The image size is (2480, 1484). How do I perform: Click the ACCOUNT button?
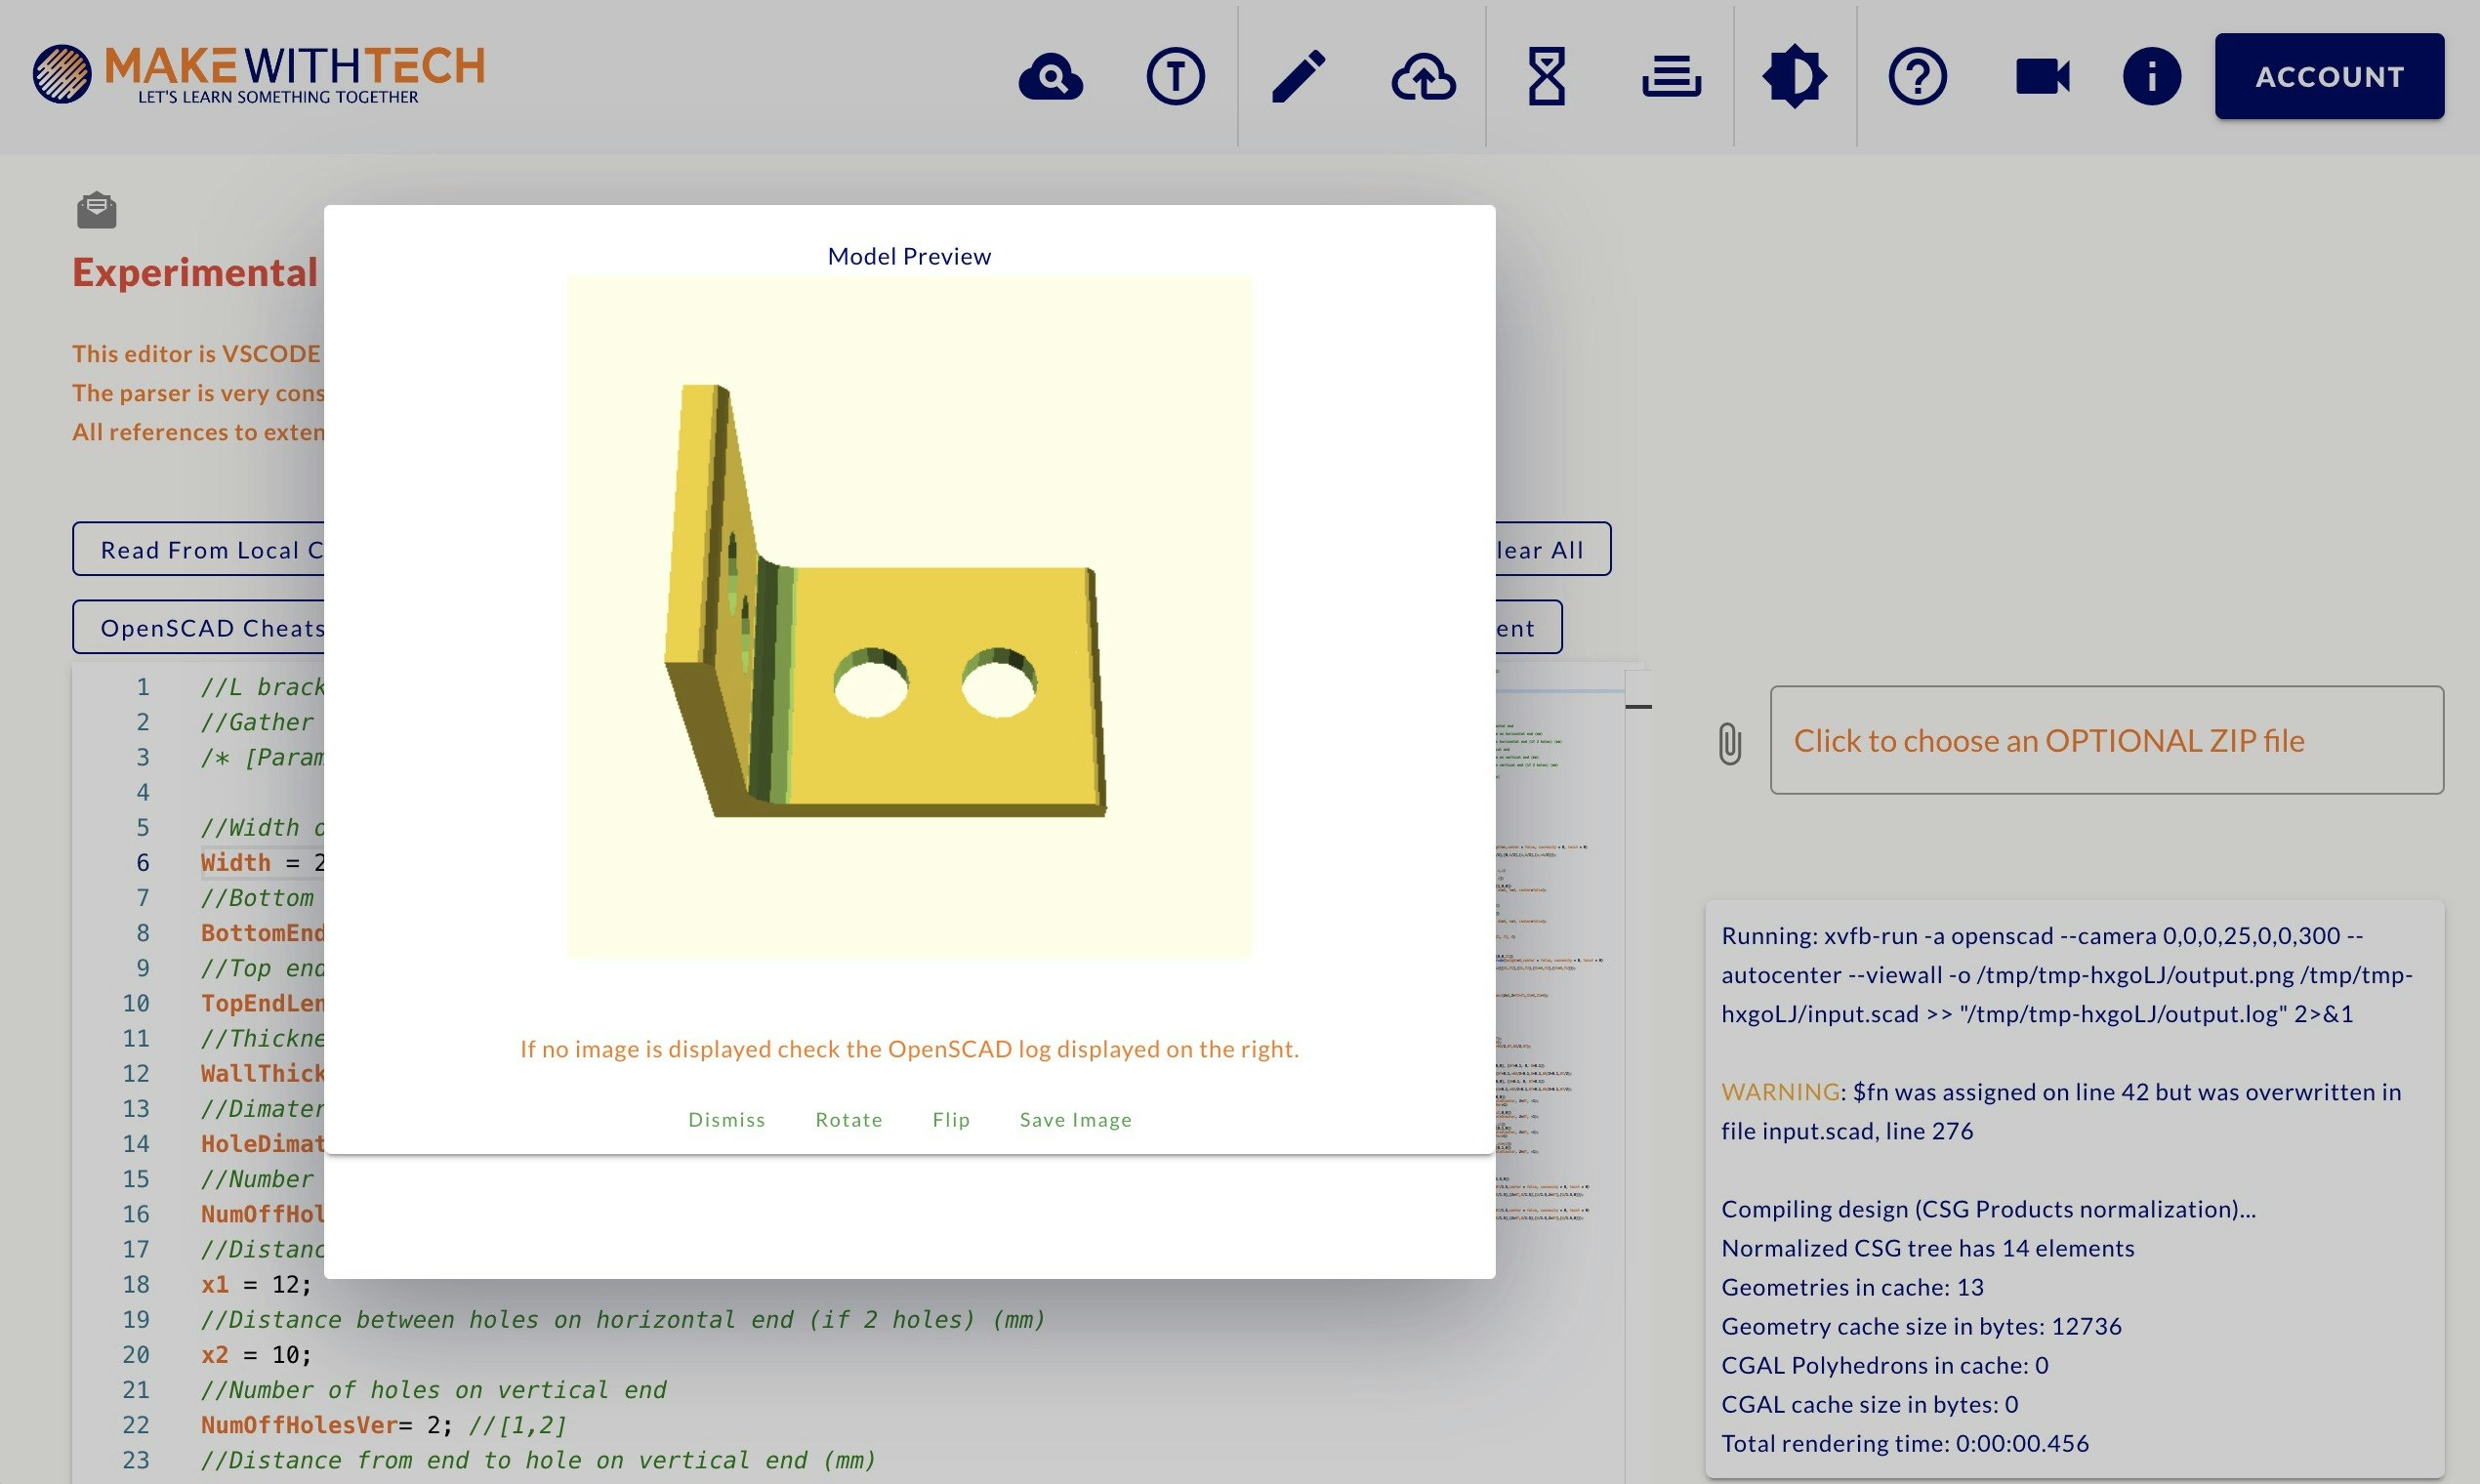click(2329, 77)
